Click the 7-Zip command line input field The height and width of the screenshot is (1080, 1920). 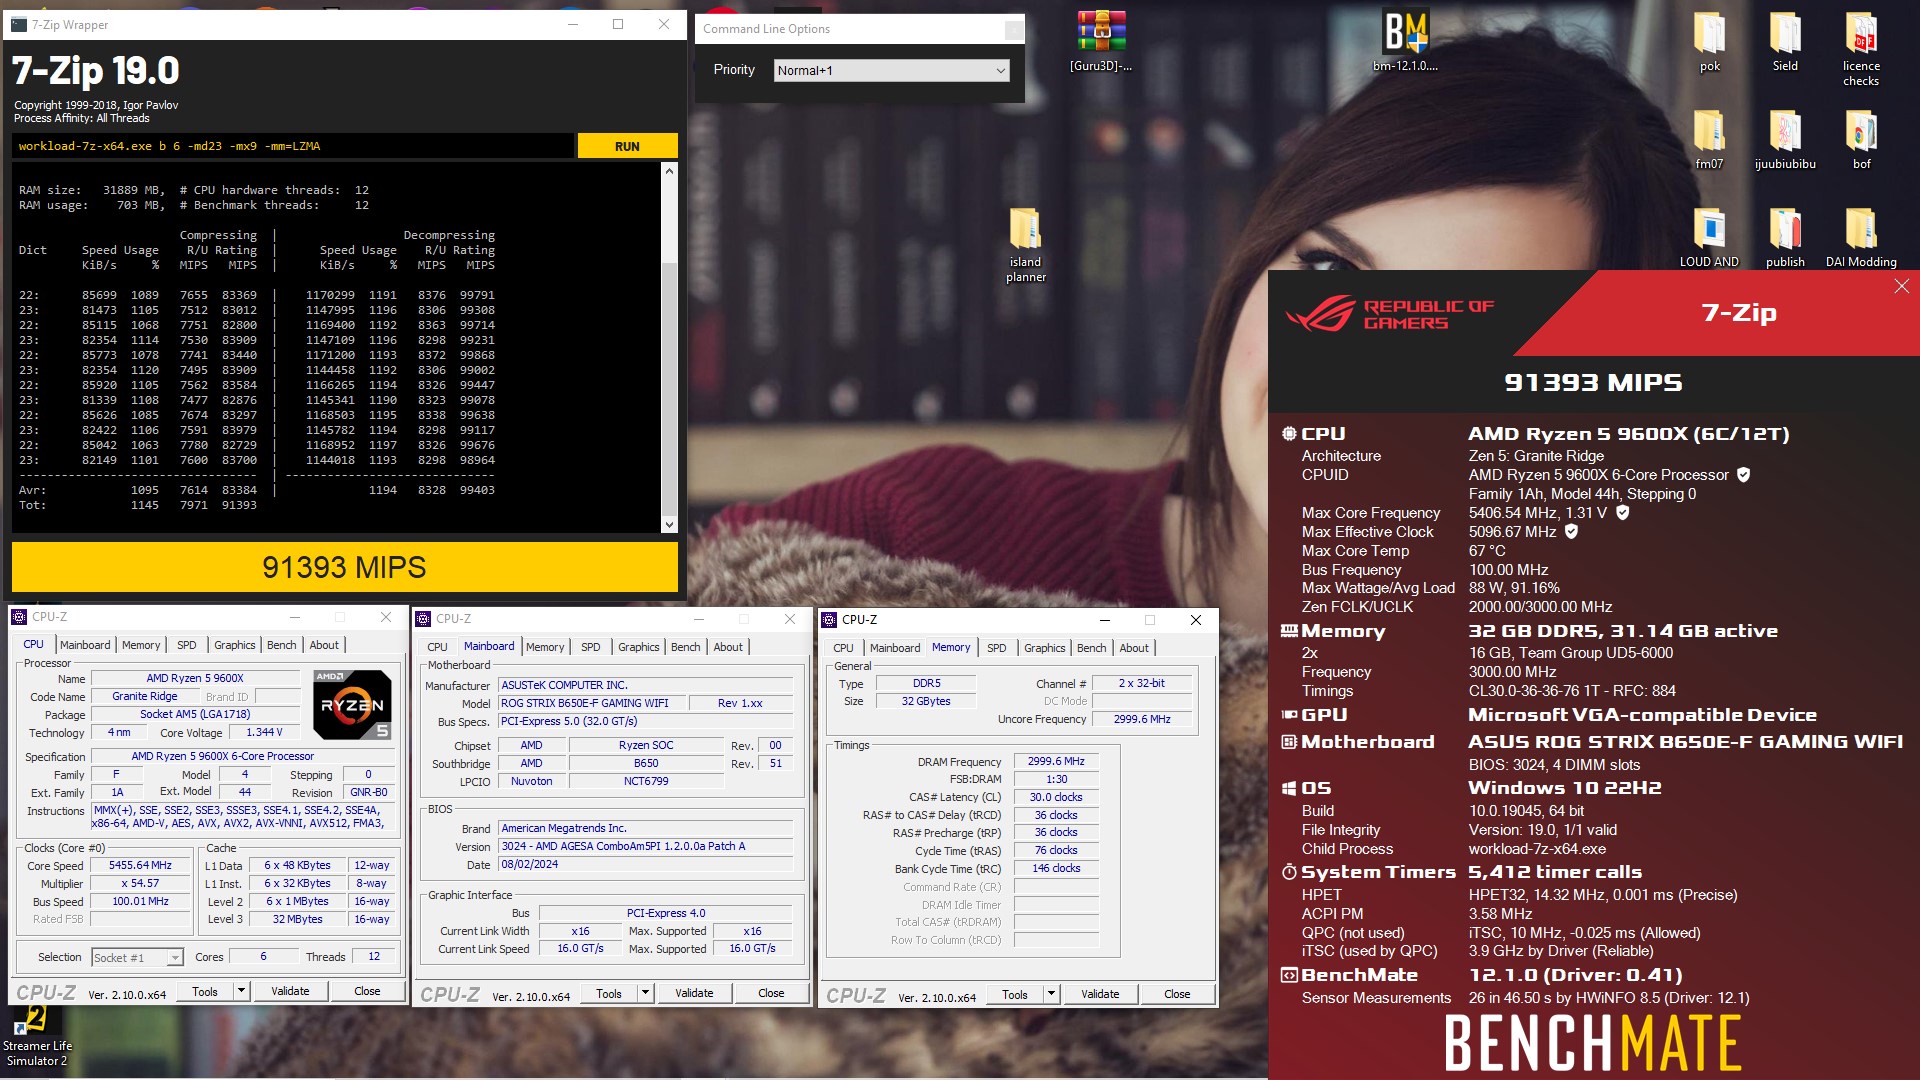294,146
